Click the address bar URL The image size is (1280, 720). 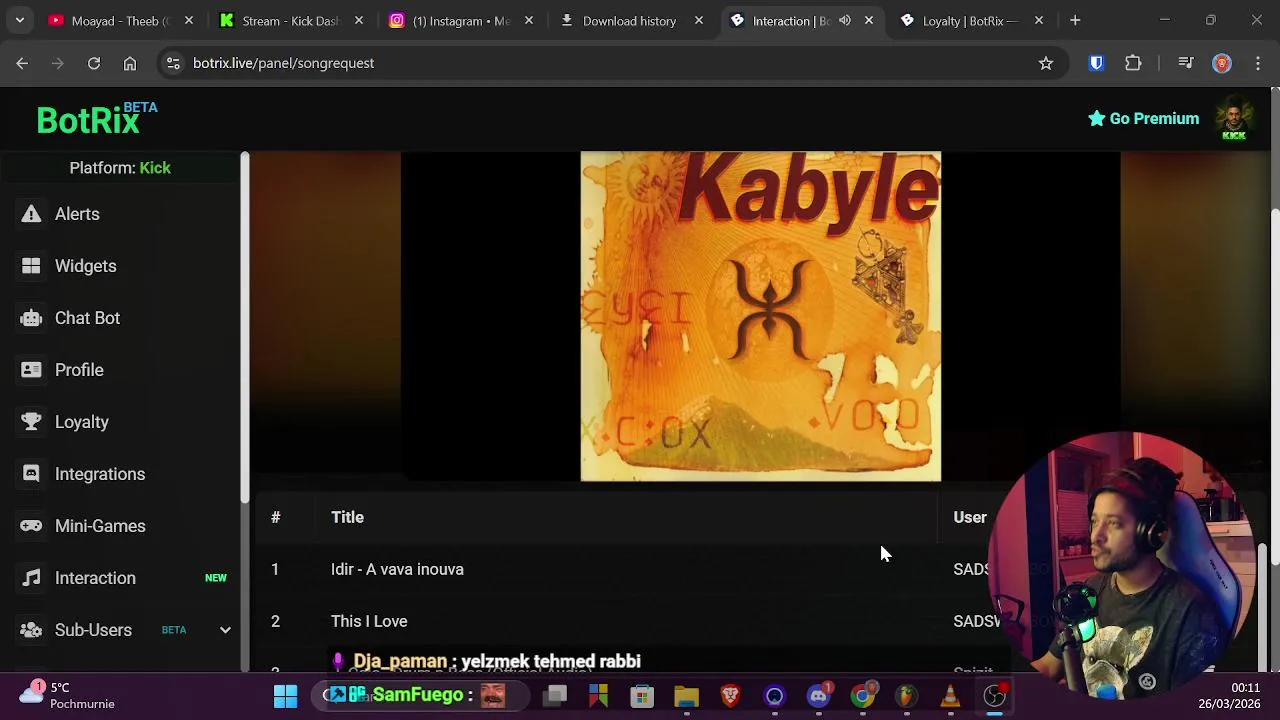point(283,63)
